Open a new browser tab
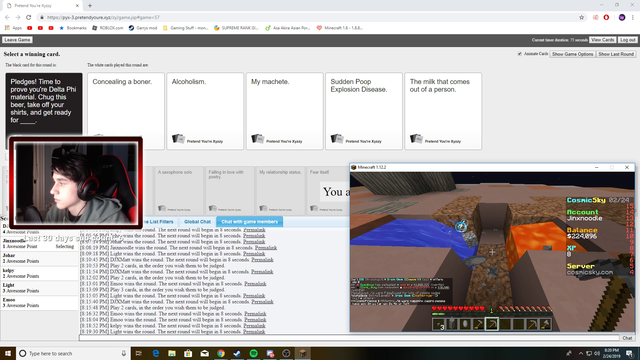Viewport: 640px width, 360px height. click(90, 6)
